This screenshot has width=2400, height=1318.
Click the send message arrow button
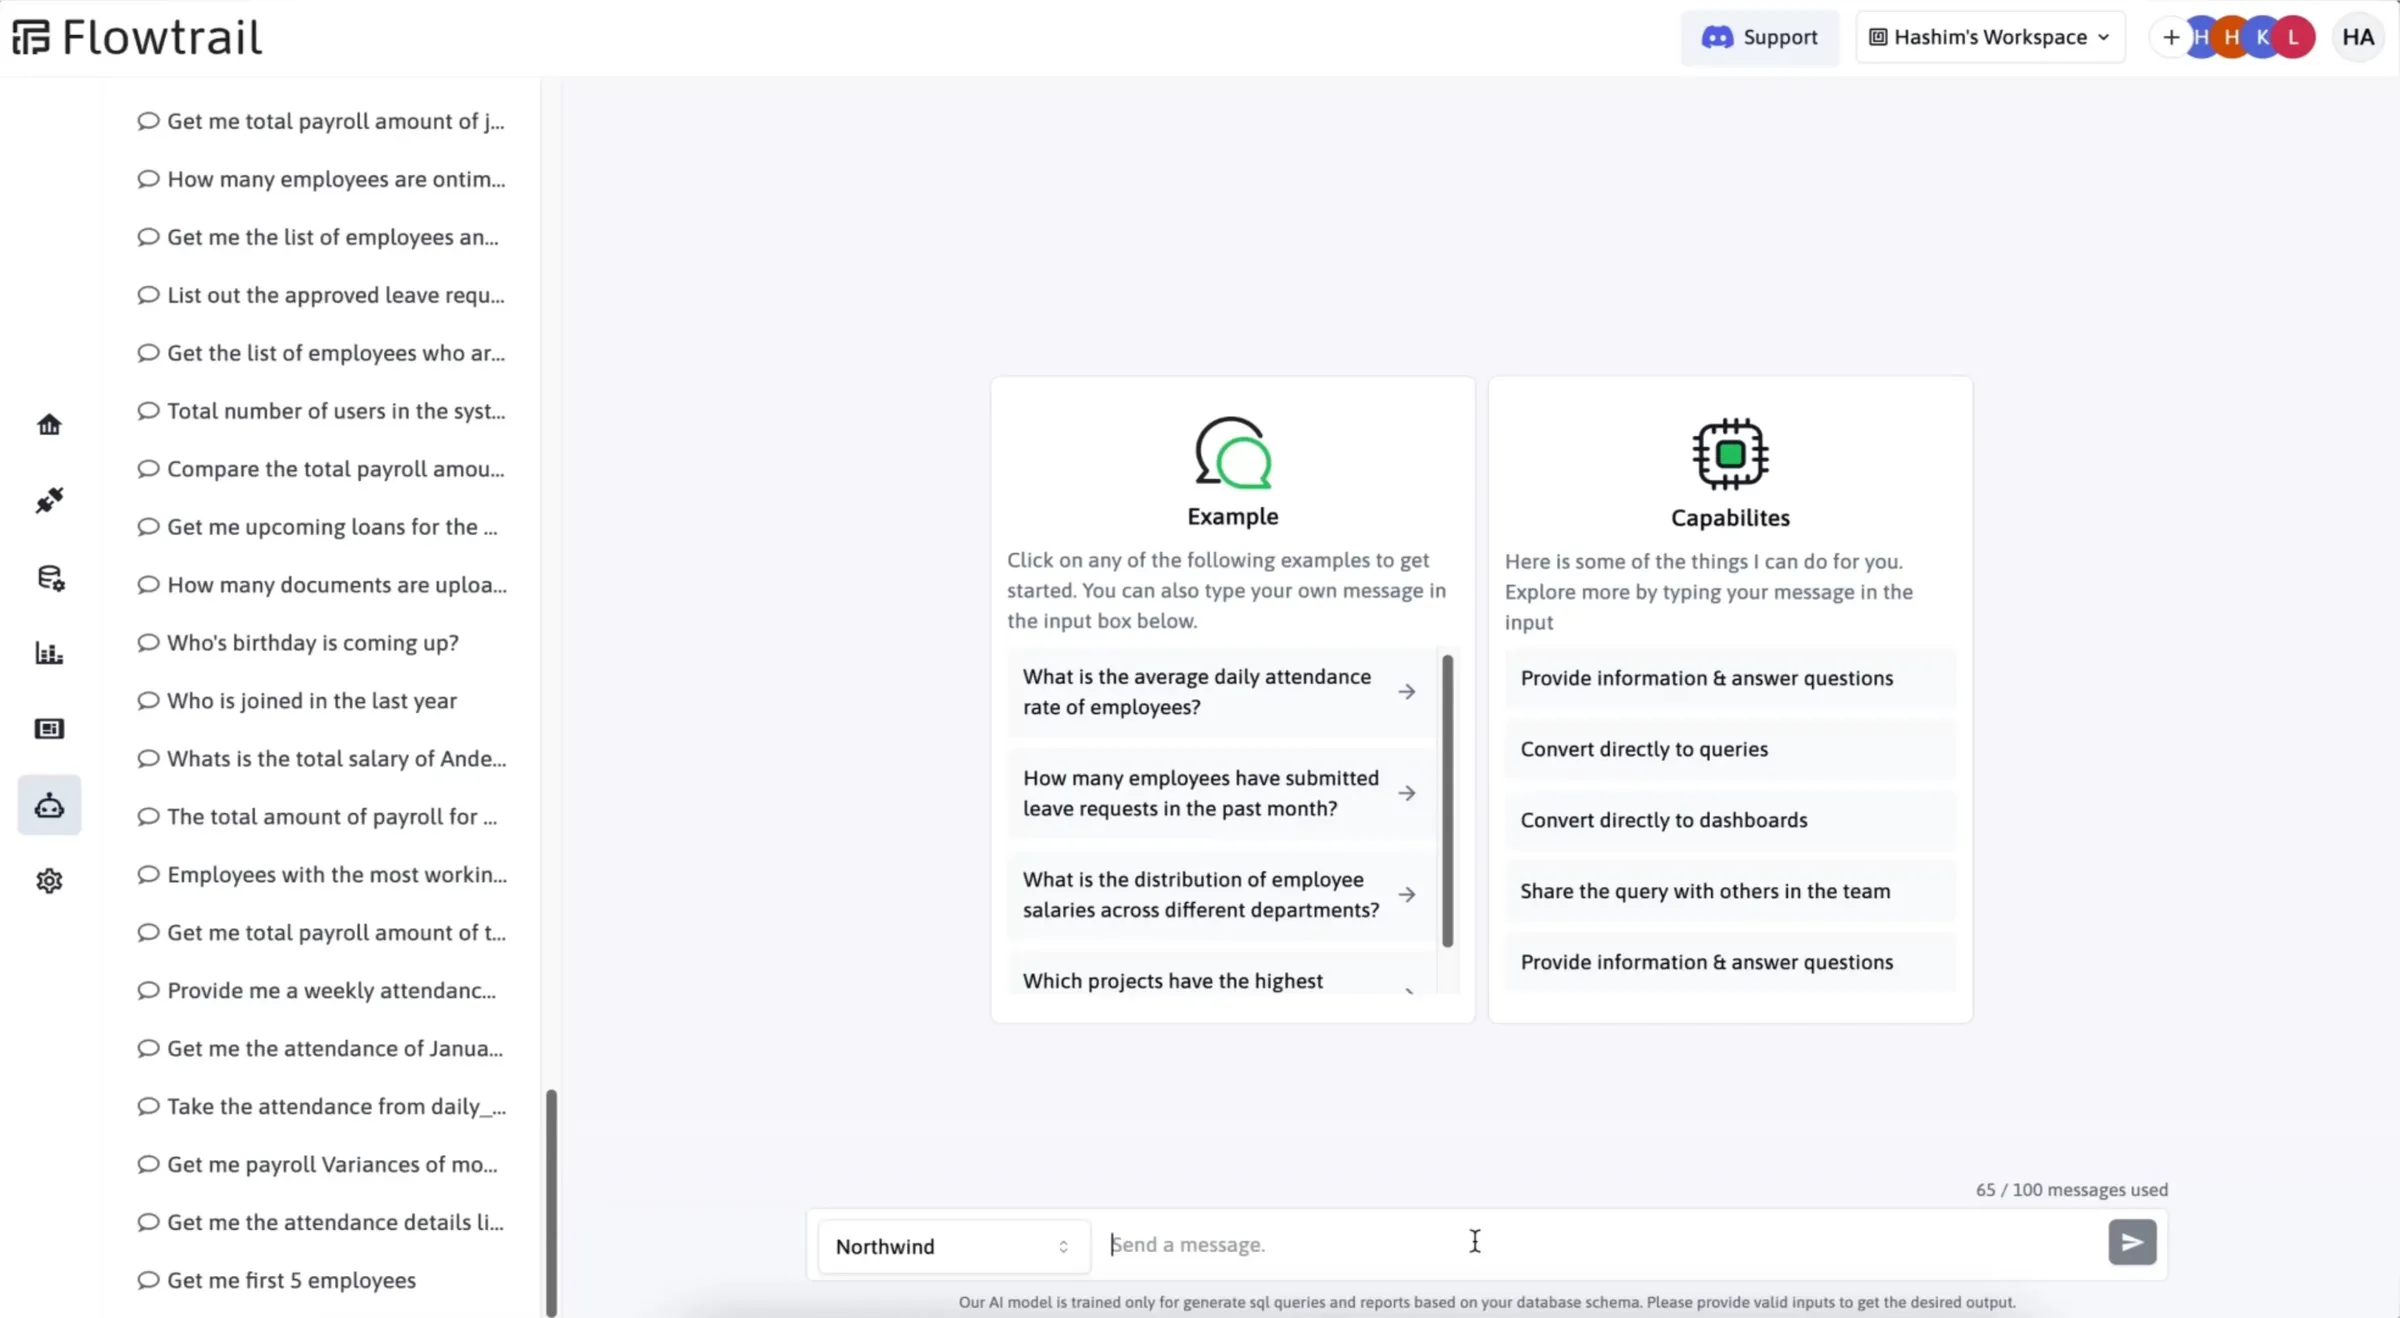pos(2131,1243)
